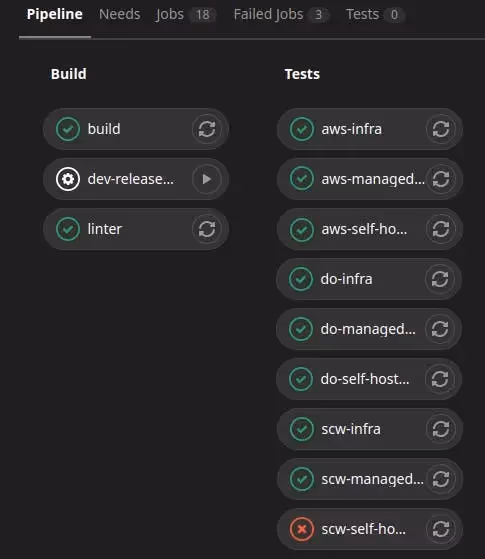Retry the do-self-host job

440,379
